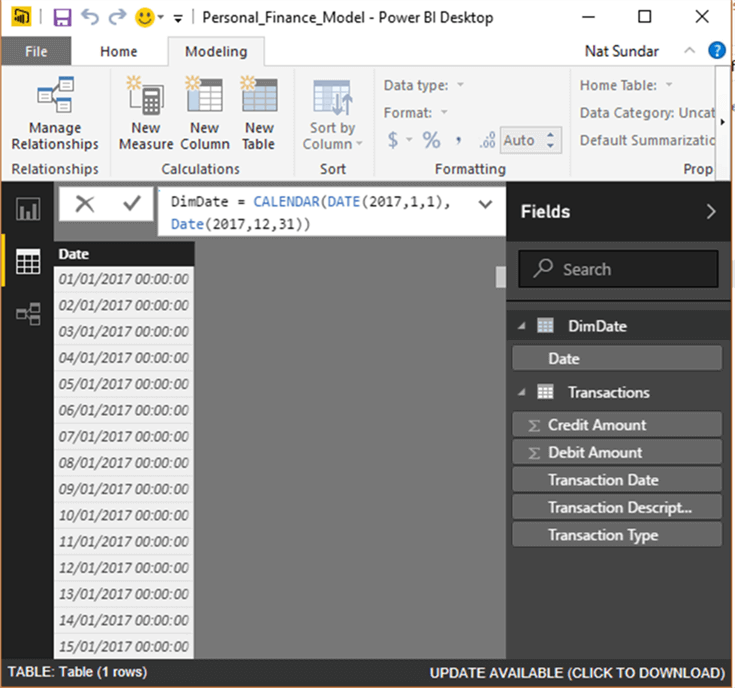Cancel the formula with X button
The image size is (735, 688).
[85, 204]
